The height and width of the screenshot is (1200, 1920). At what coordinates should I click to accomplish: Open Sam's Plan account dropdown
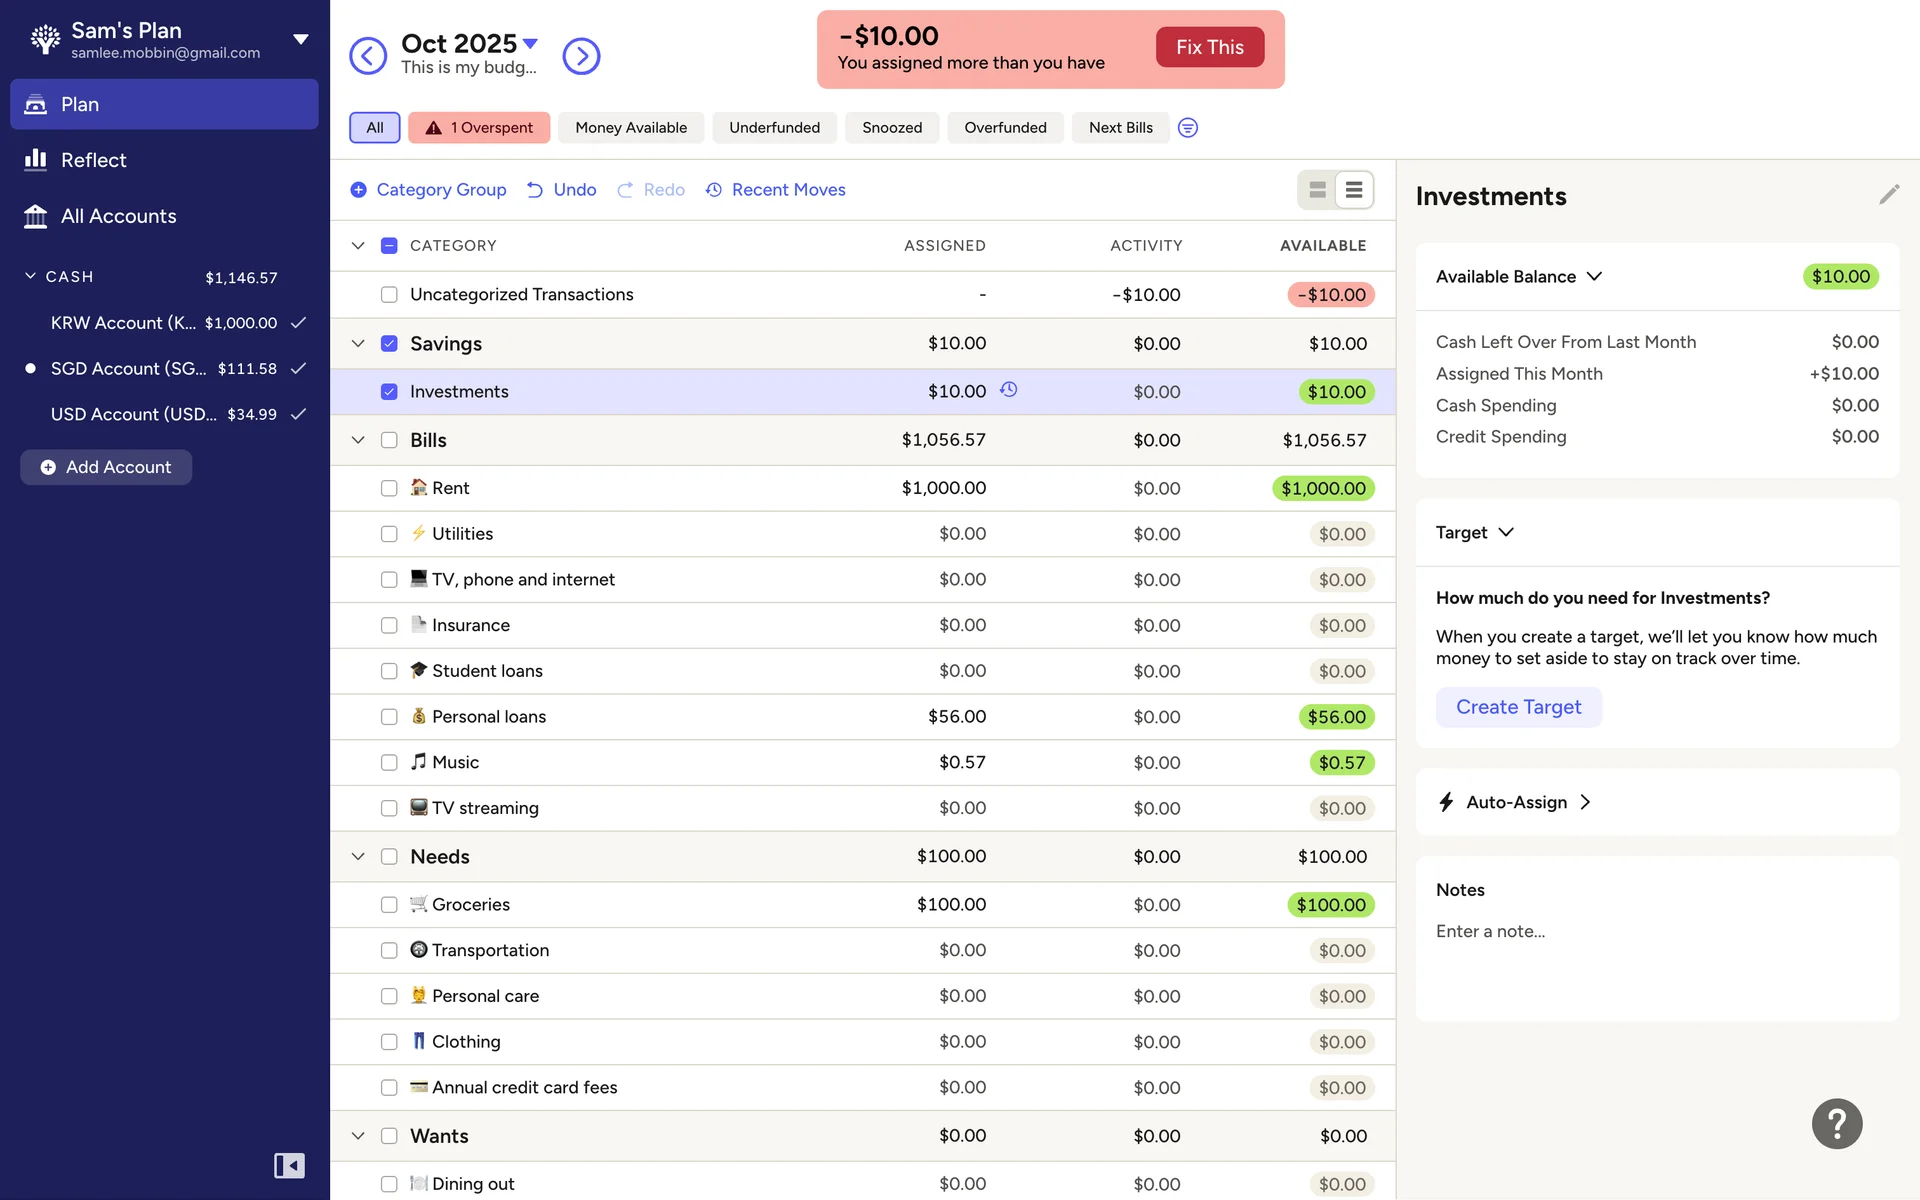pos(300,40)
